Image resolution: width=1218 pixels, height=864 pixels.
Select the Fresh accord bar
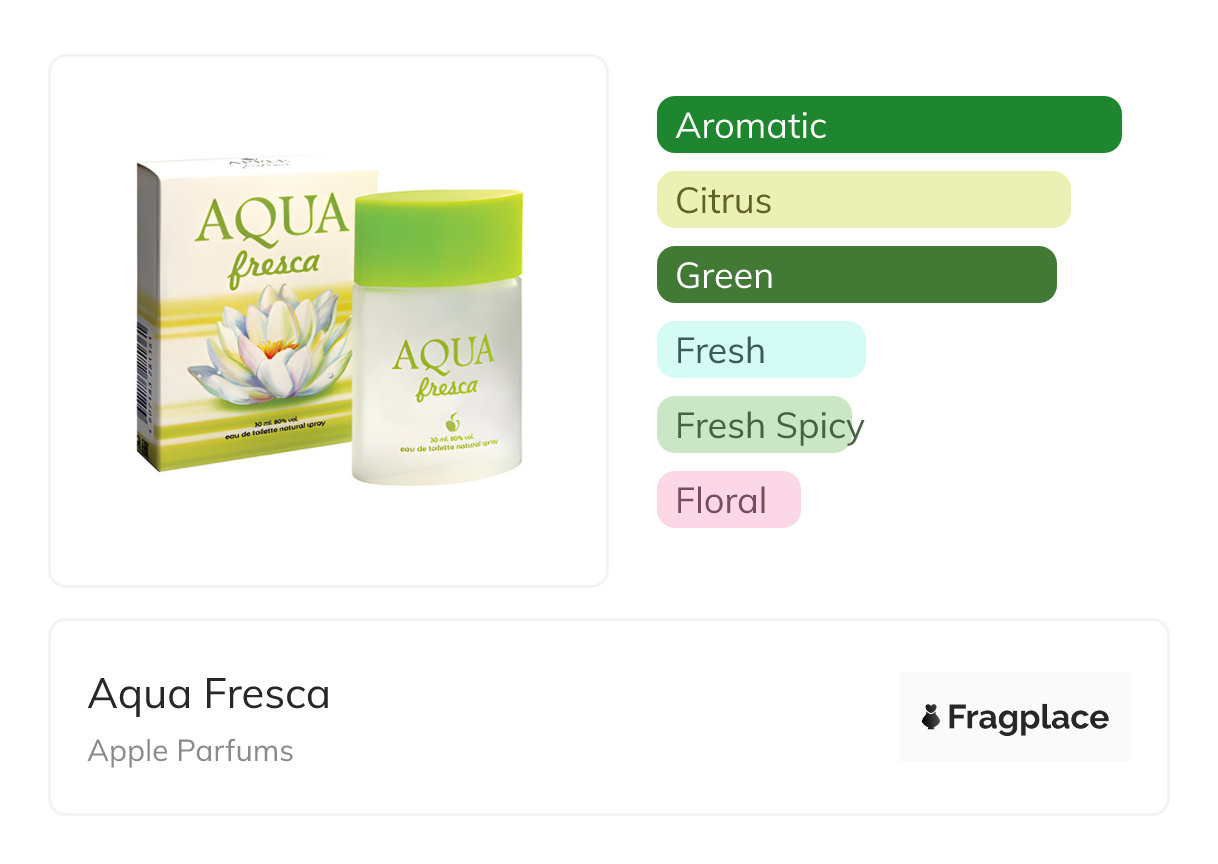tap(760, 350)
